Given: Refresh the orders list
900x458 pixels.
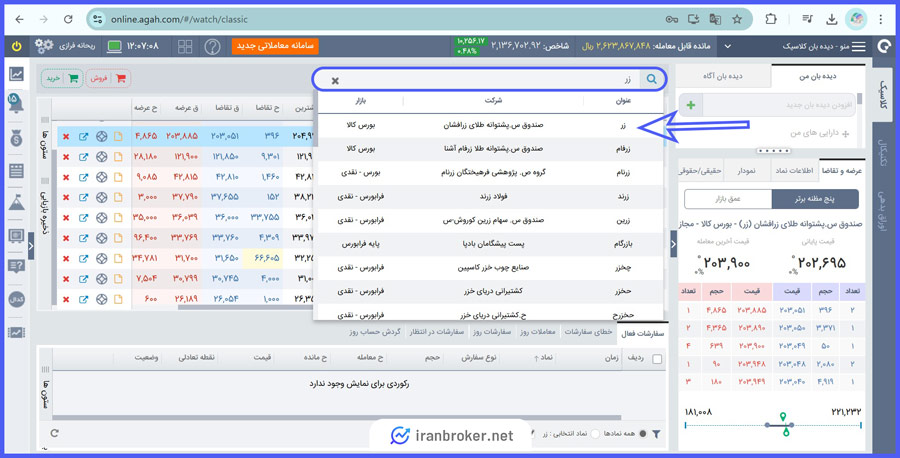Looking at the screenshot, I should click(55, 433).
